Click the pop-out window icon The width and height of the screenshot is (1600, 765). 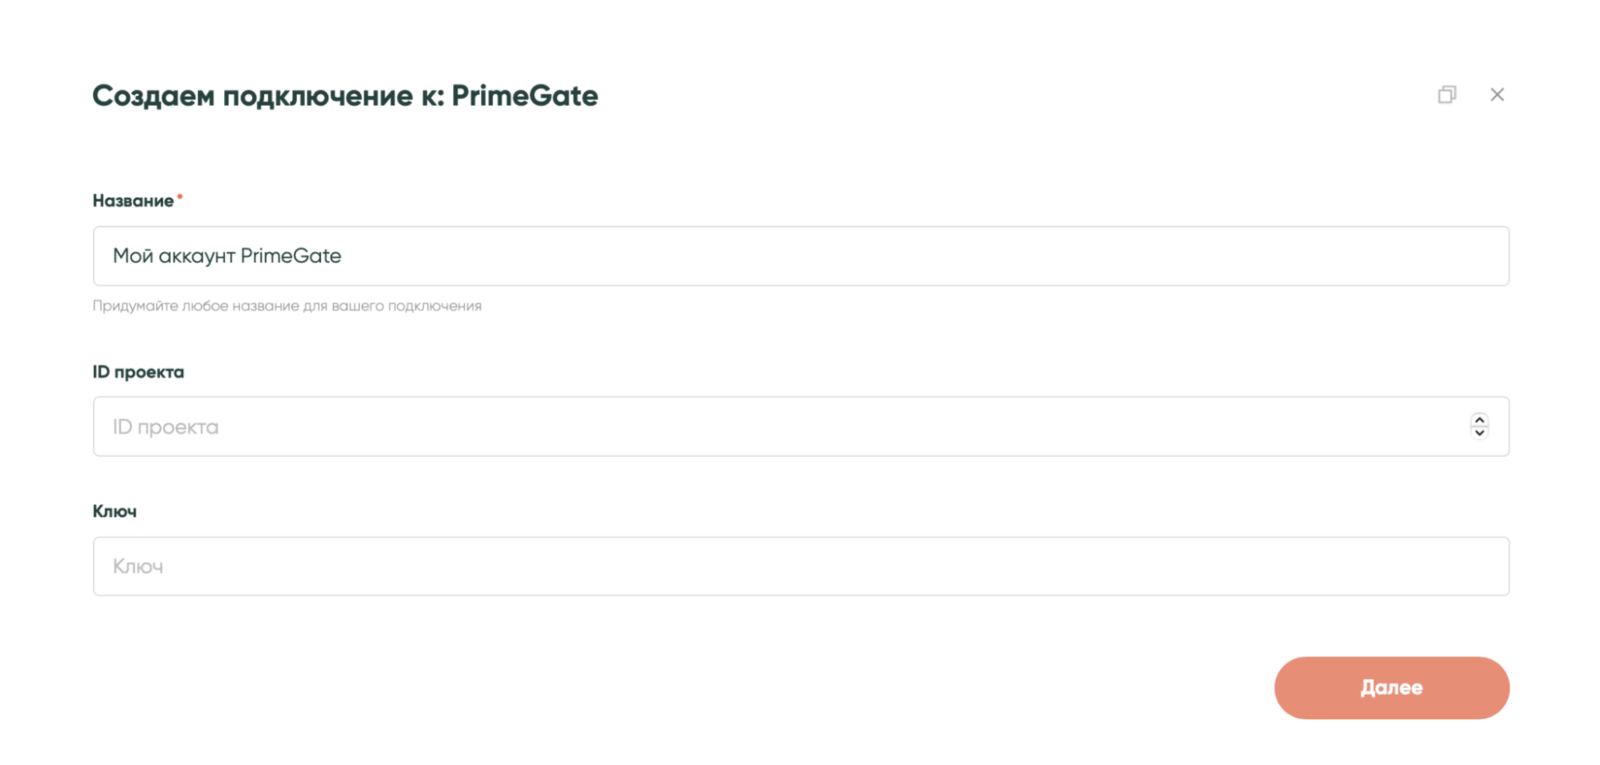tap(1447, 95)
